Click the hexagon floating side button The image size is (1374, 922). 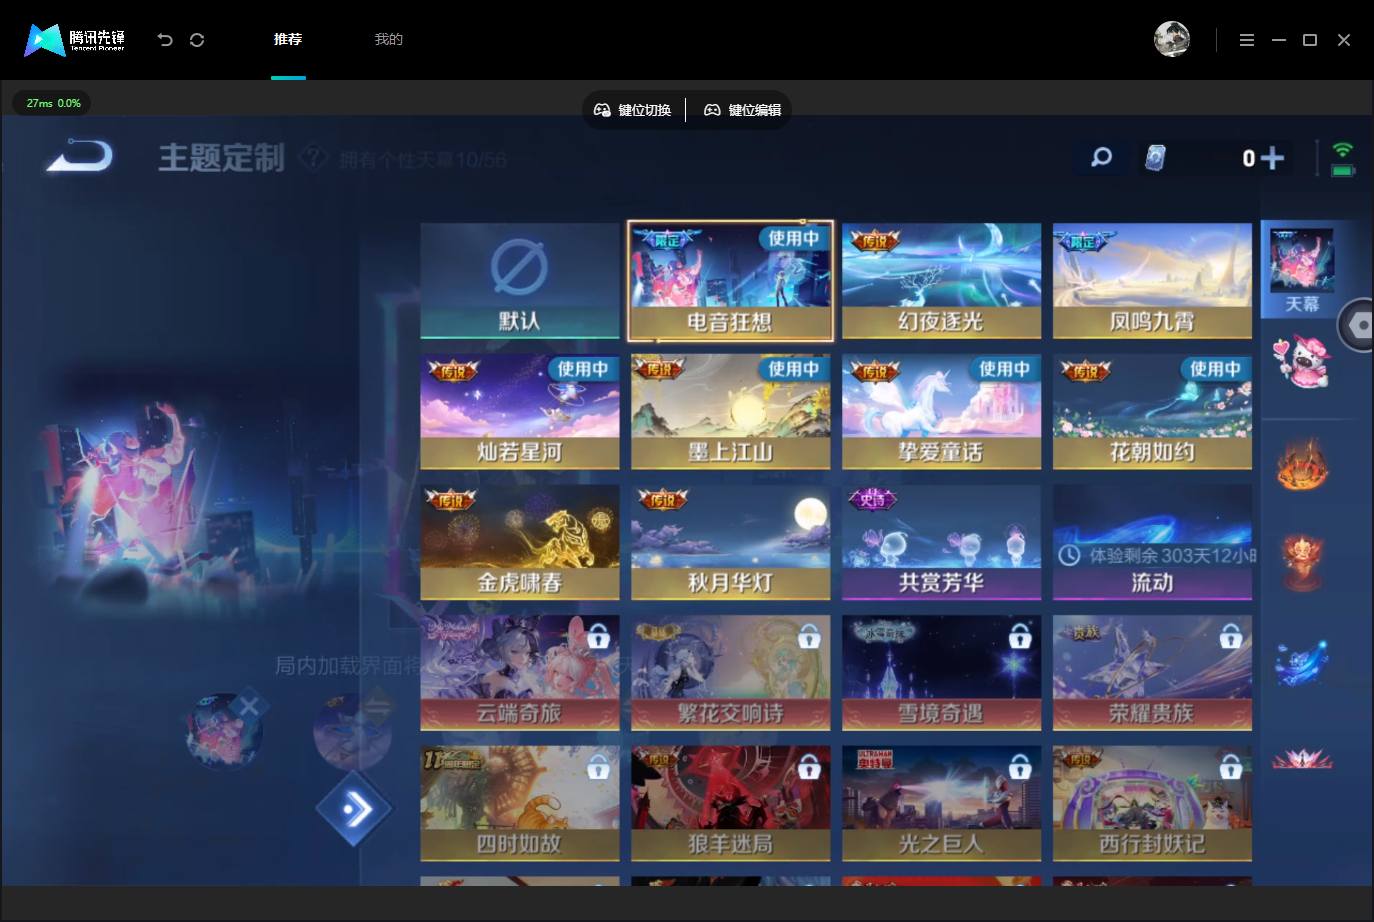coord(1358,325)
